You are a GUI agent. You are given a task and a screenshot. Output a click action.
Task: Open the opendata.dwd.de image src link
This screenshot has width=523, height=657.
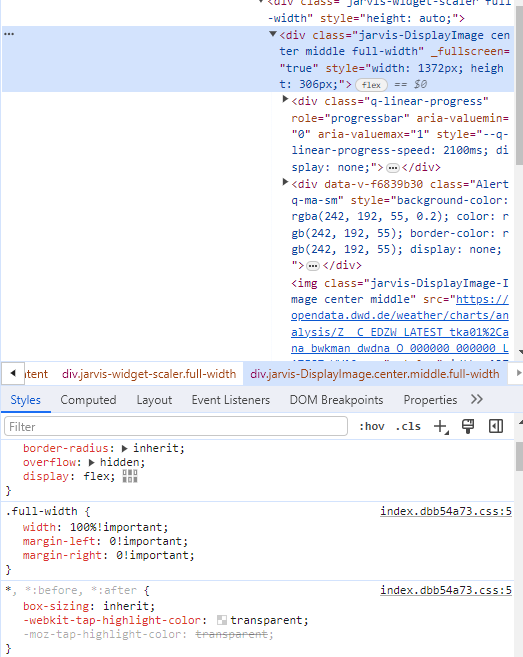point(400,323)
